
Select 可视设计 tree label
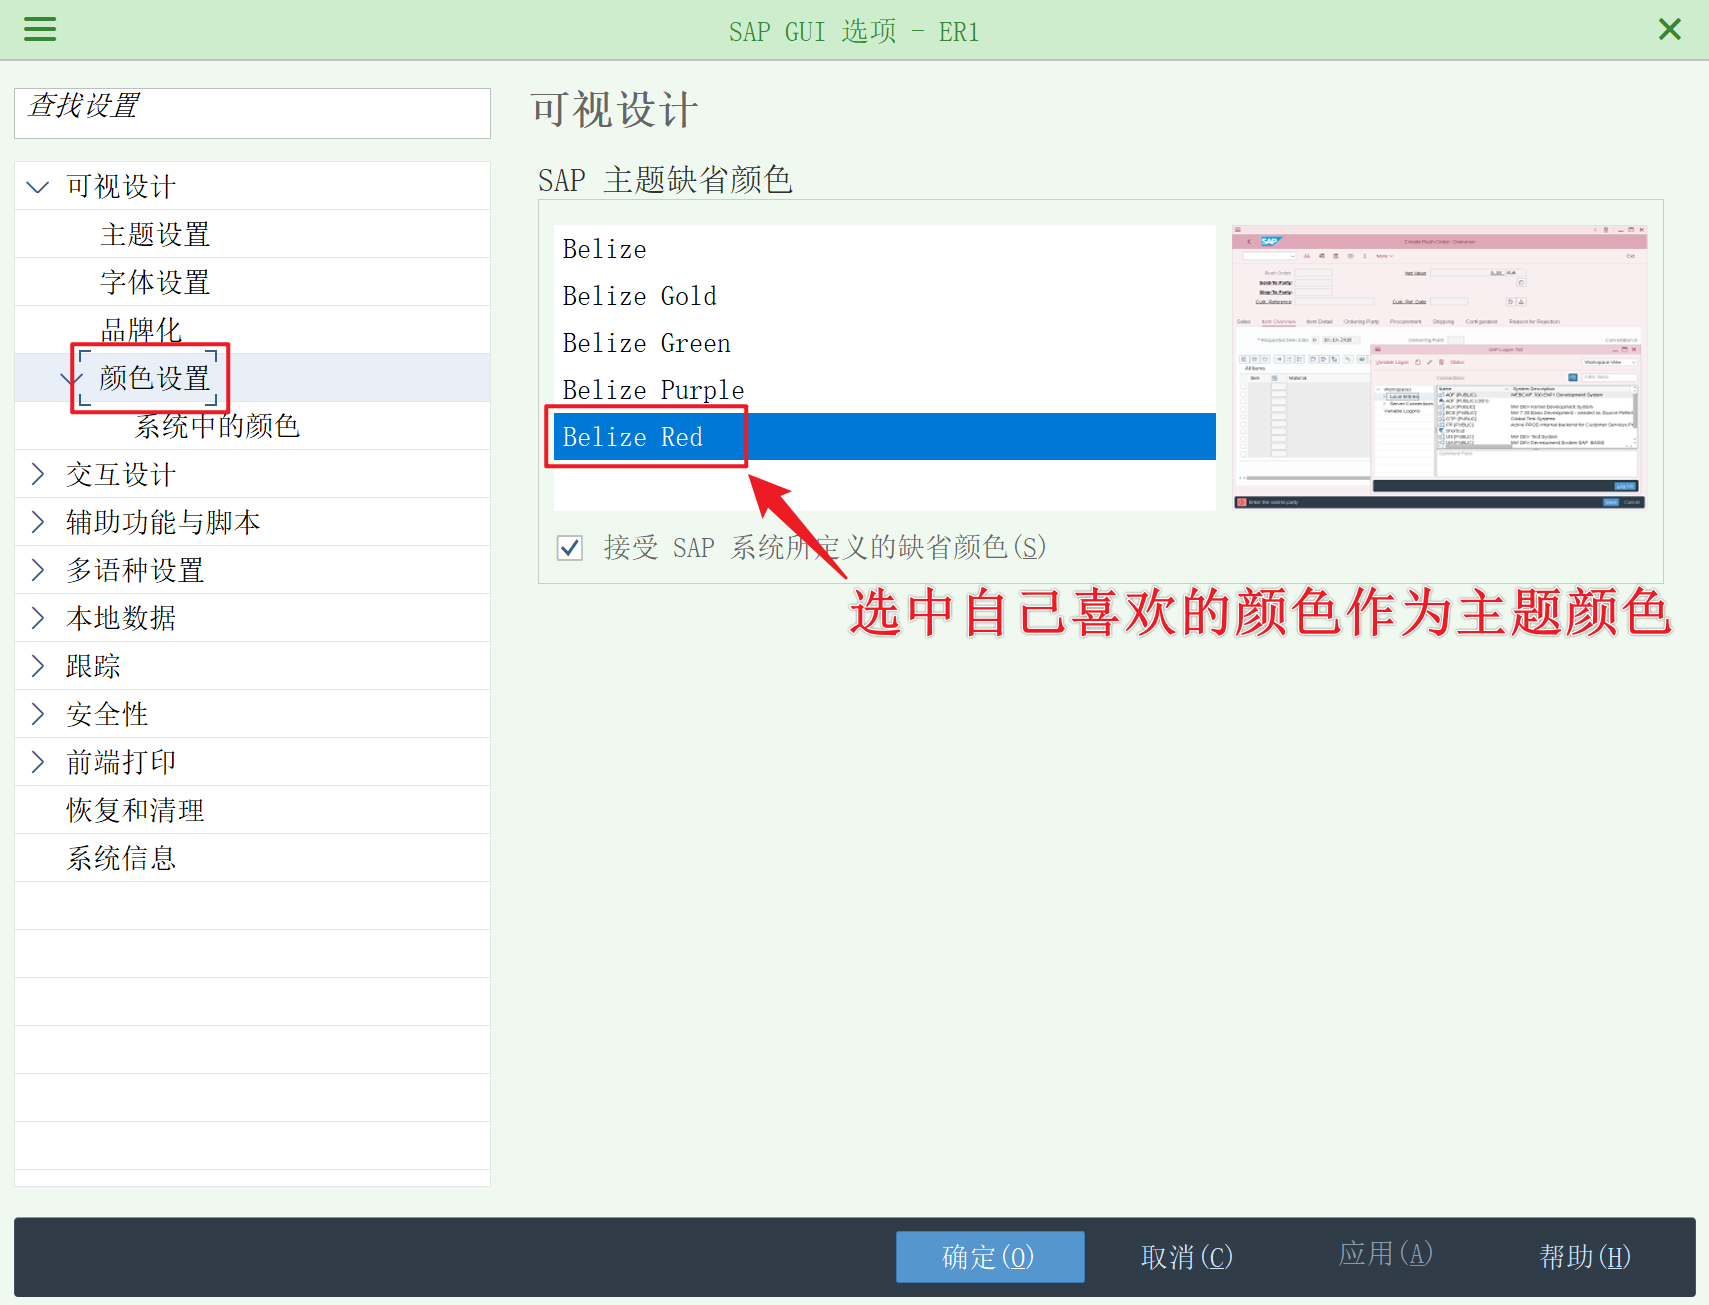(x=121, y=187)
